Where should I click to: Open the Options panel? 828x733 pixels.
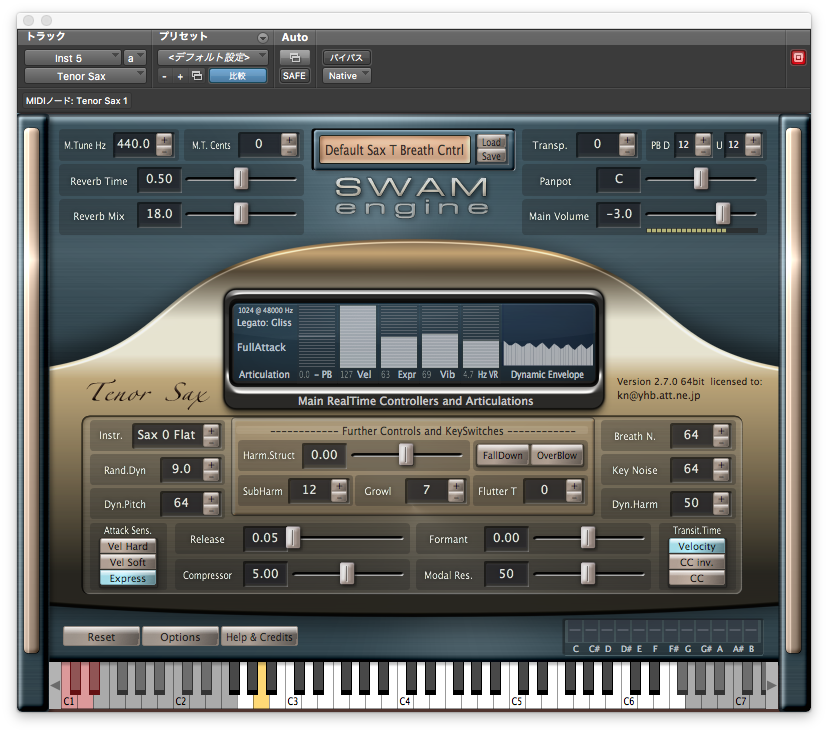(180, 637)
